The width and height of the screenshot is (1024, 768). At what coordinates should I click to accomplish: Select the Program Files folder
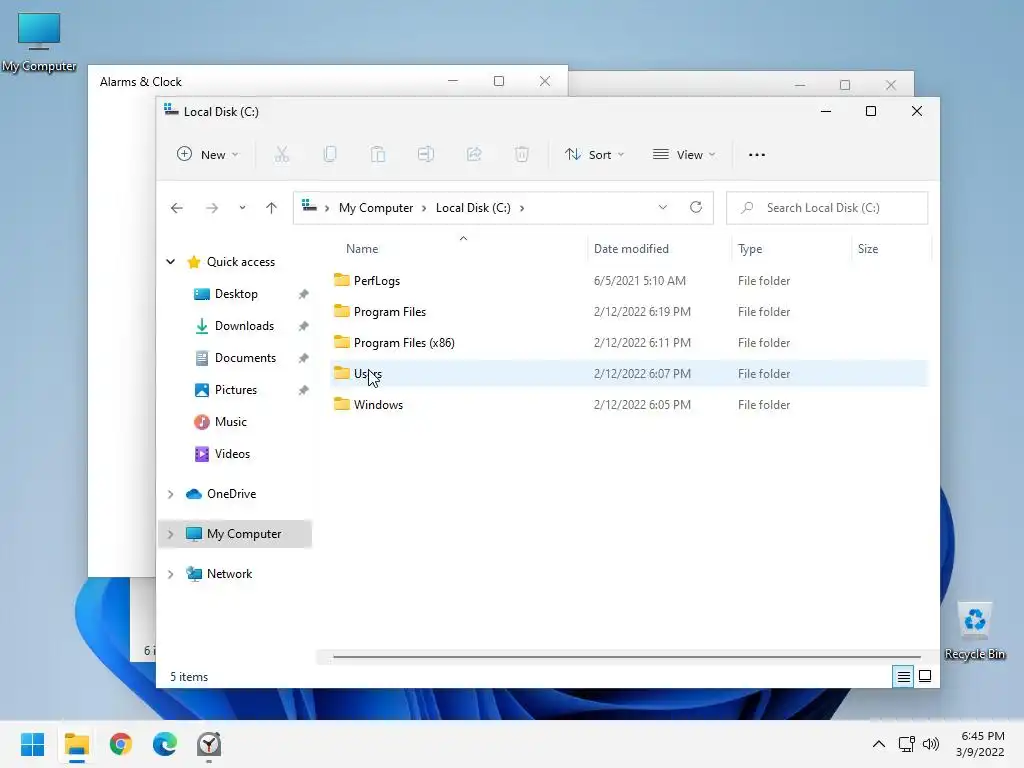pos(628,312)
